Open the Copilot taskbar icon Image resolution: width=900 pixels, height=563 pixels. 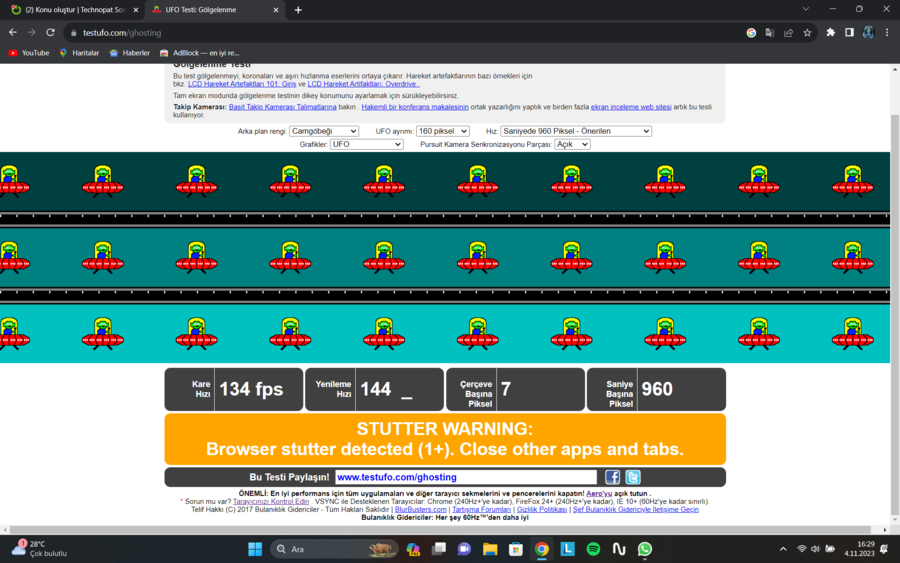(413, 549)
